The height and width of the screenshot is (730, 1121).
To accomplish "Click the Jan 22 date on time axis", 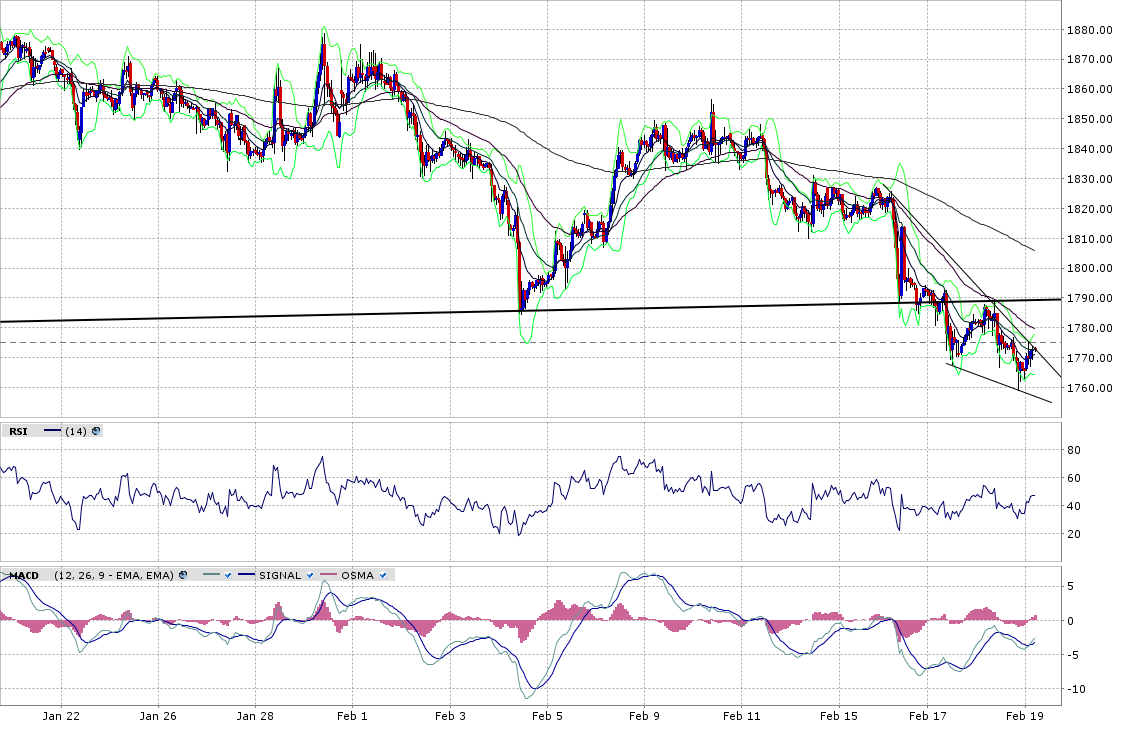I will 61,716.
